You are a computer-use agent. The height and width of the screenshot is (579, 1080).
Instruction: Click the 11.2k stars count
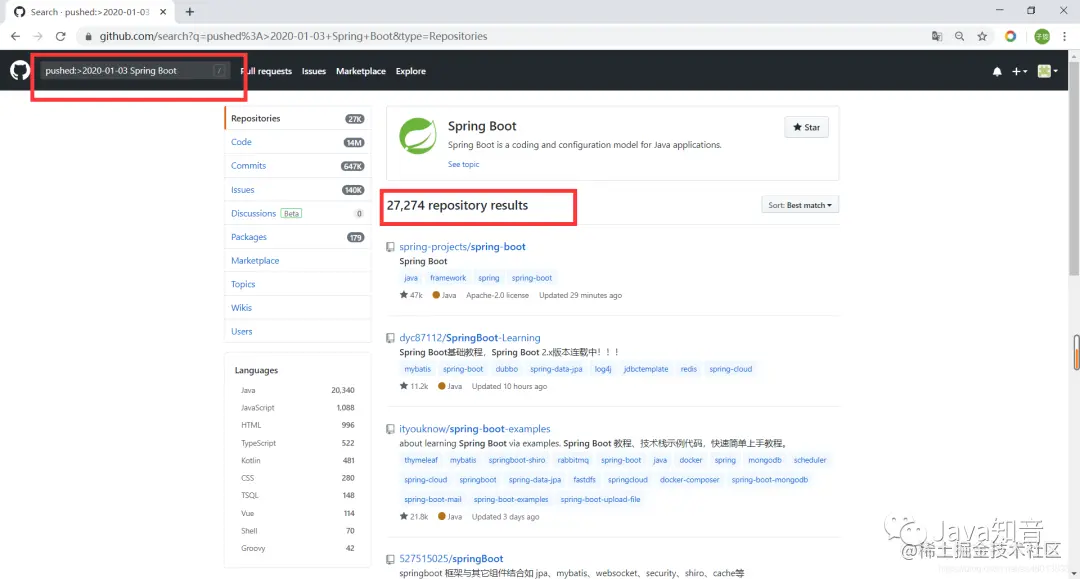414,386
